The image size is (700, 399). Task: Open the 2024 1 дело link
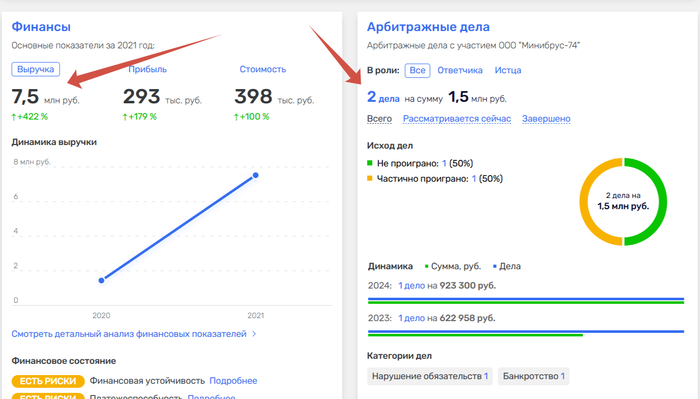pos(411,286)
